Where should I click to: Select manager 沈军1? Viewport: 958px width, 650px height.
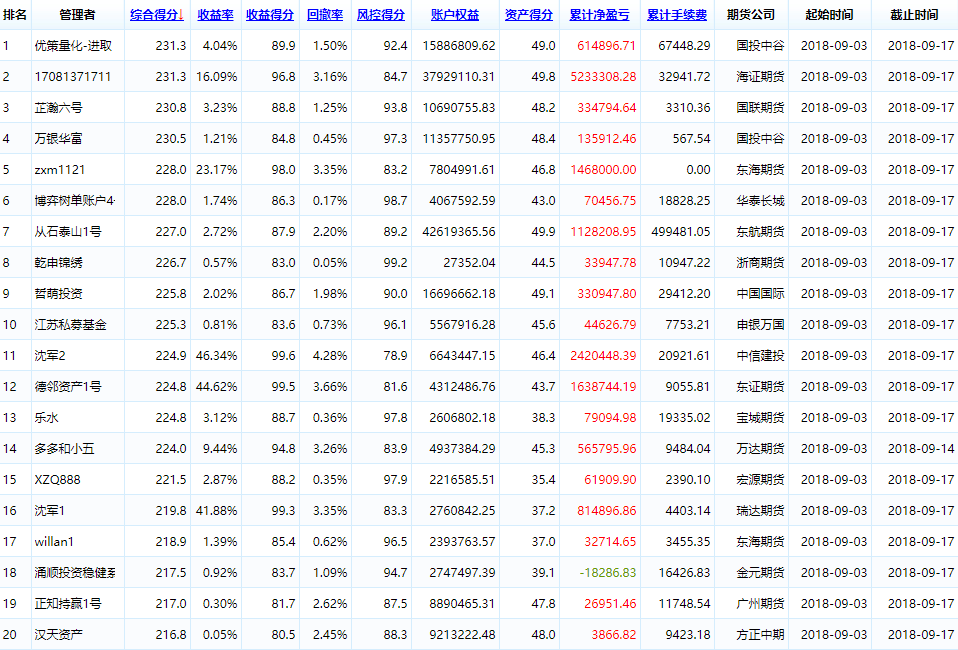point(49,511)
